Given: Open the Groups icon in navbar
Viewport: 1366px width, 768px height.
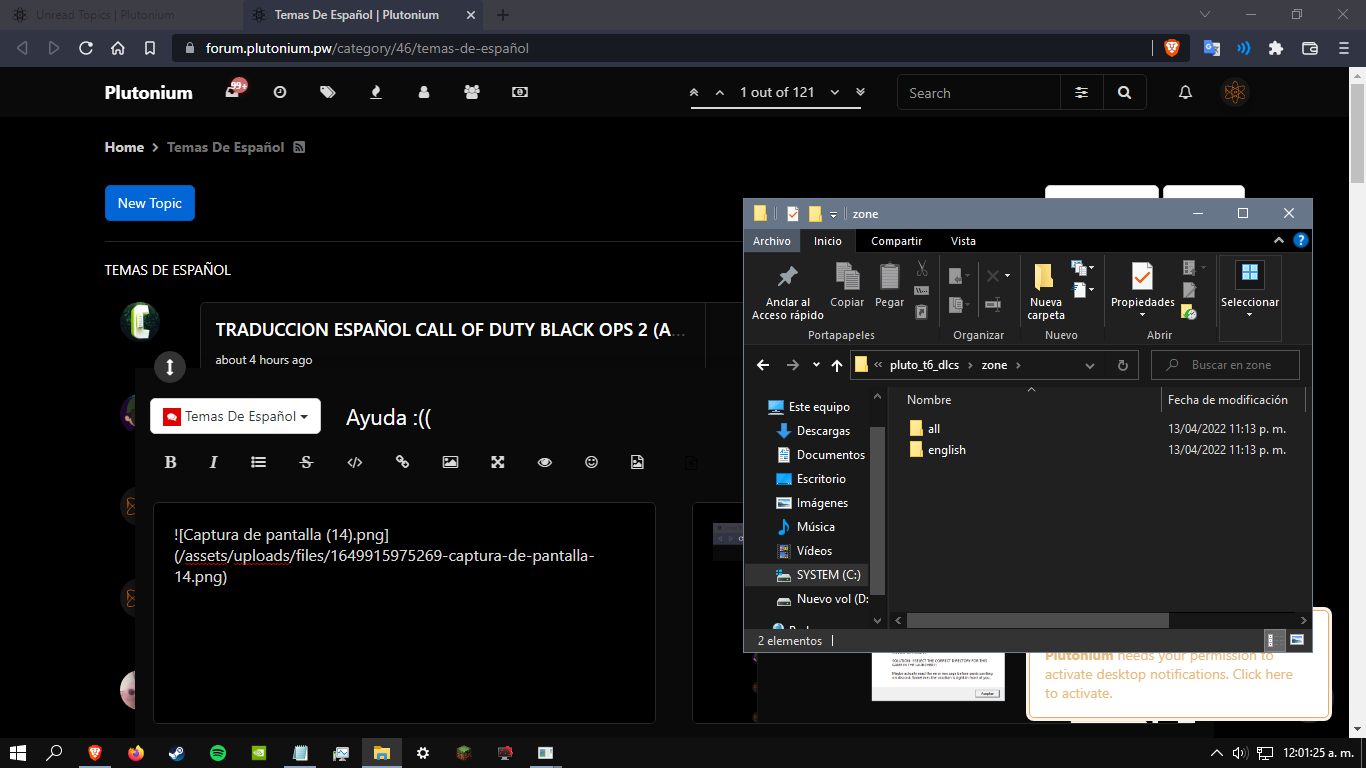Looking at the screenshot, I should point(472,92).
